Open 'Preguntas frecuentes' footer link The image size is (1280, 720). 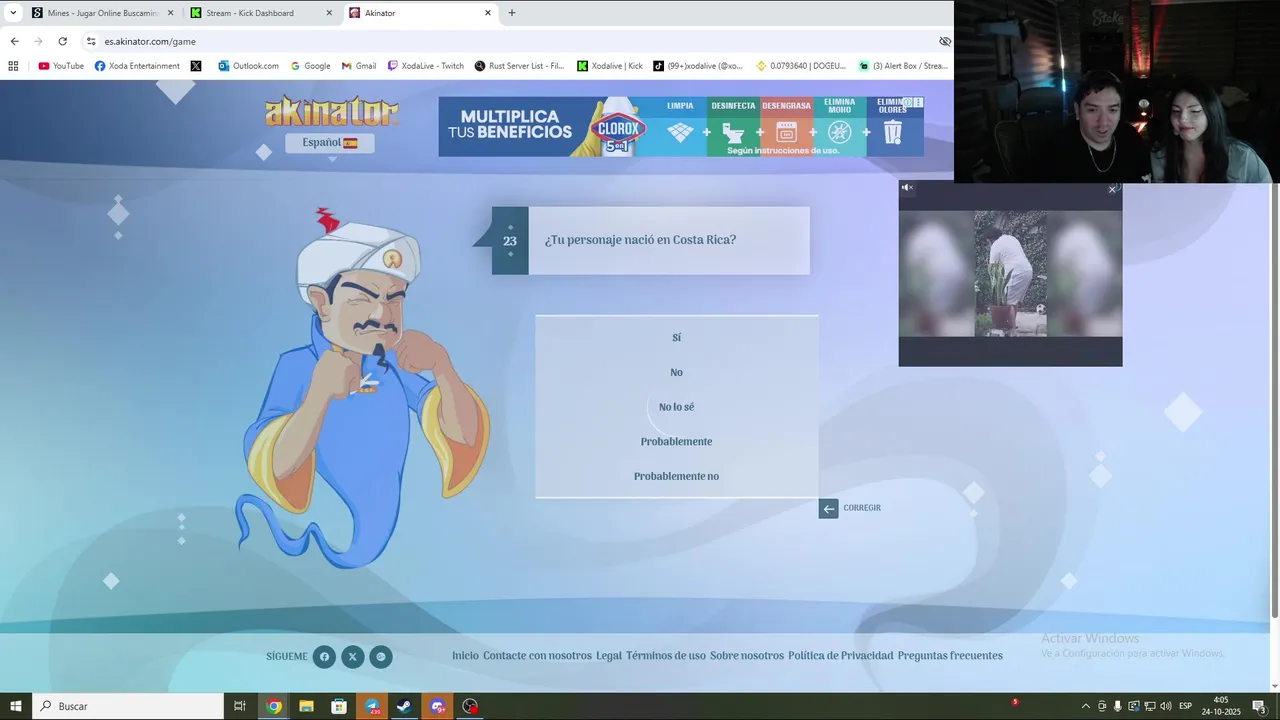pos(950,656)
